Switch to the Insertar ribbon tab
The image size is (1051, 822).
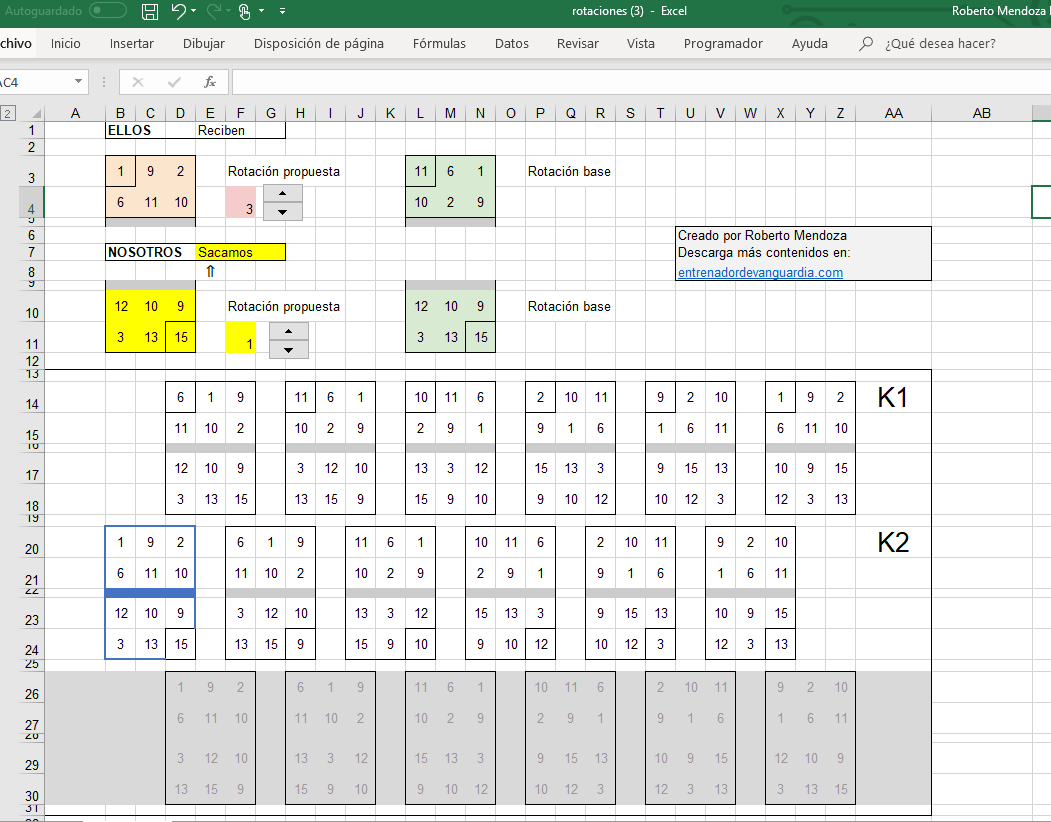click(132, 44)
